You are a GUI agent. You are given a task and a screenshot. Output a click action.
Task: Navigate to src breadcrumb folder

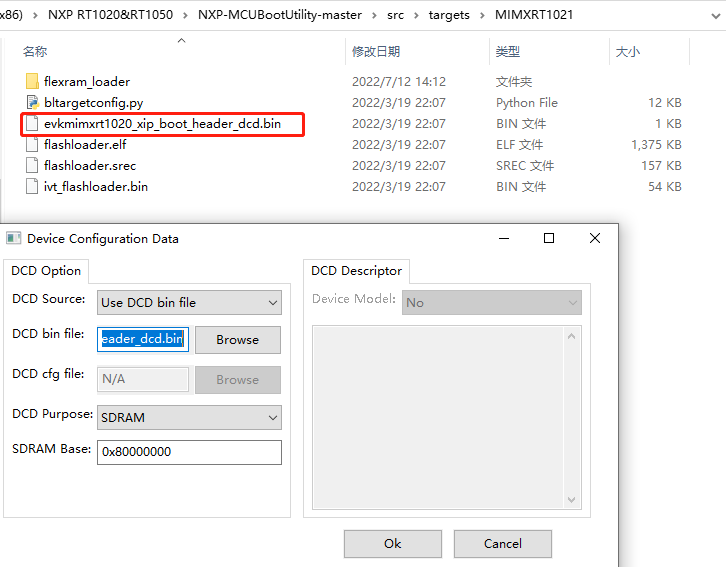(x=395, y=15)
